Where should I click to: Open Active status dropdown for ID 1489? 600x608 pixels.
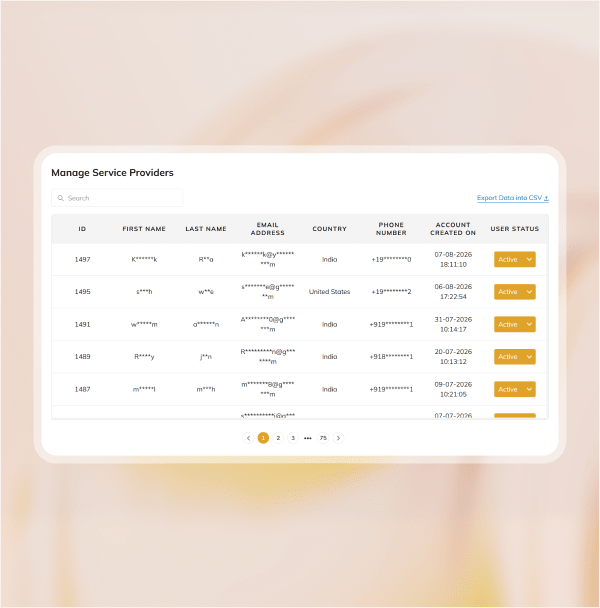(515, 357)
